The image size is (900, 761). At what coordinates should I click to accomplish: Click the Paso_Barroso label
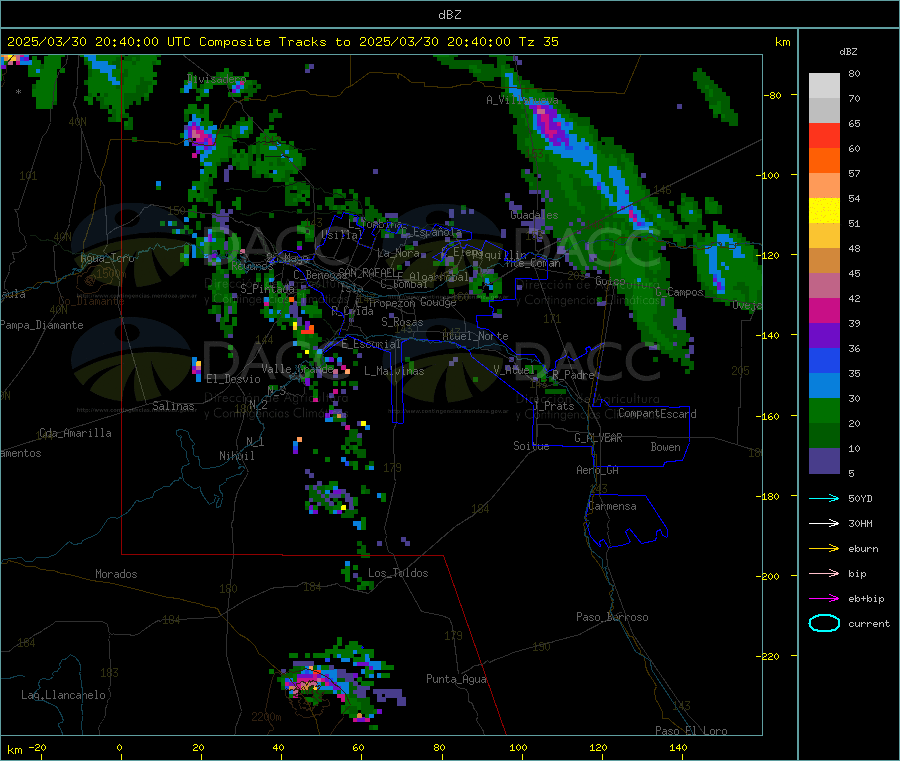[612, 617]
